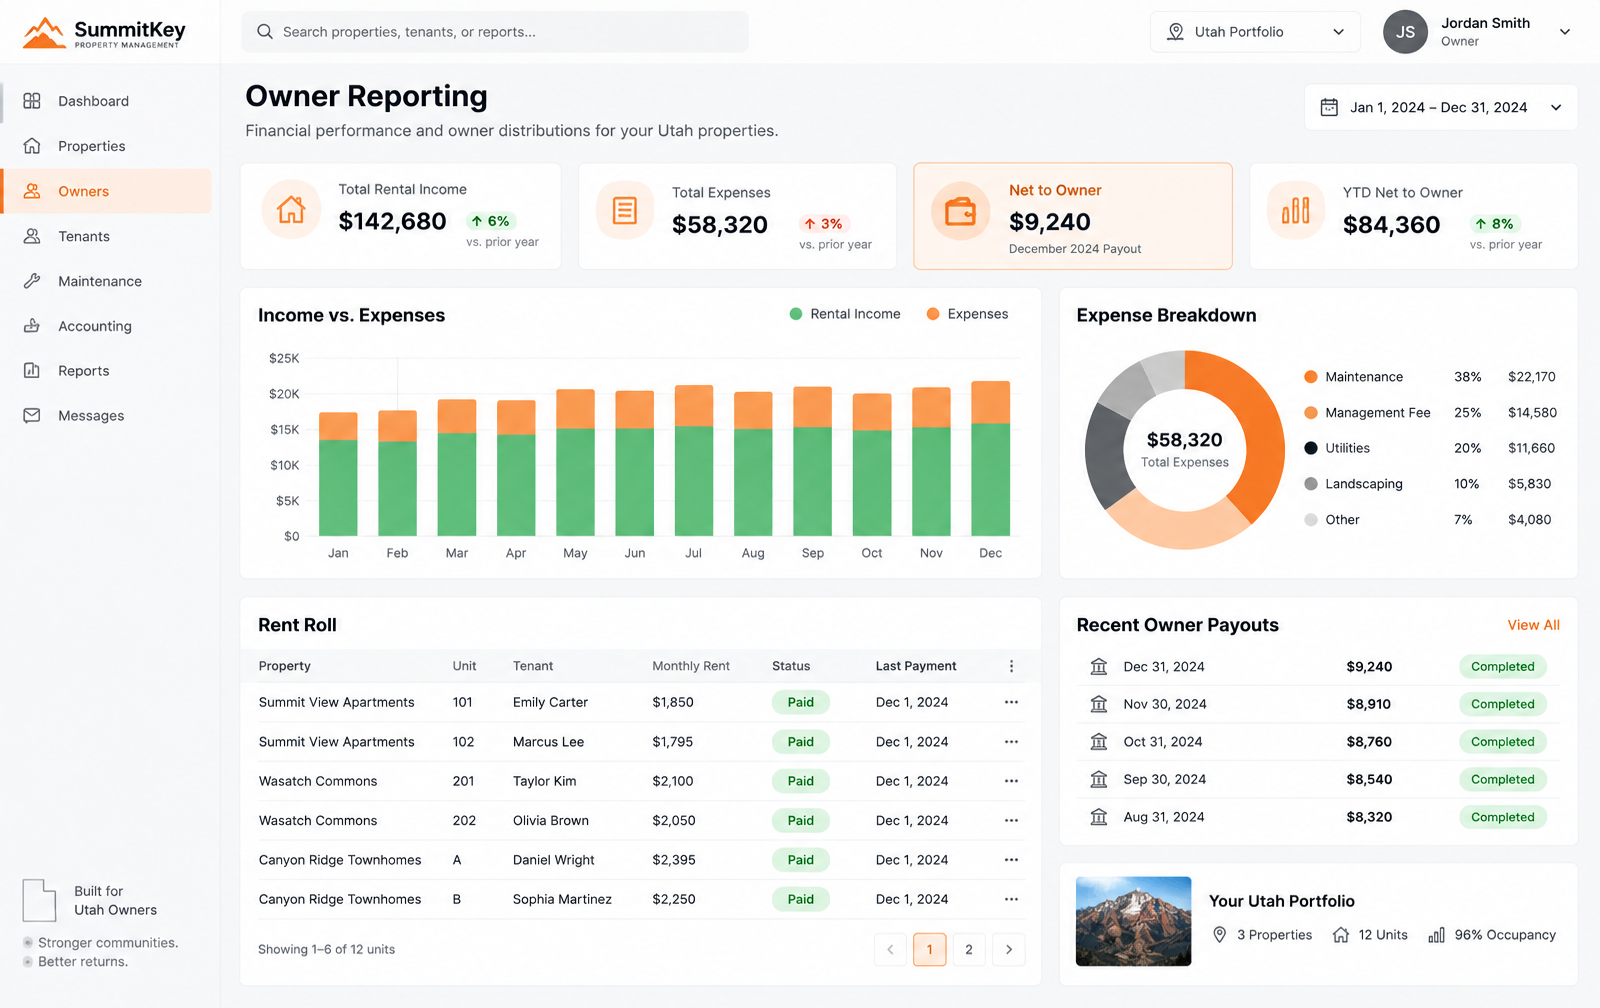Click the Total Rental Income house icon
The width and height of the screenshot is (1600, 1008).
tap(291, 210)
